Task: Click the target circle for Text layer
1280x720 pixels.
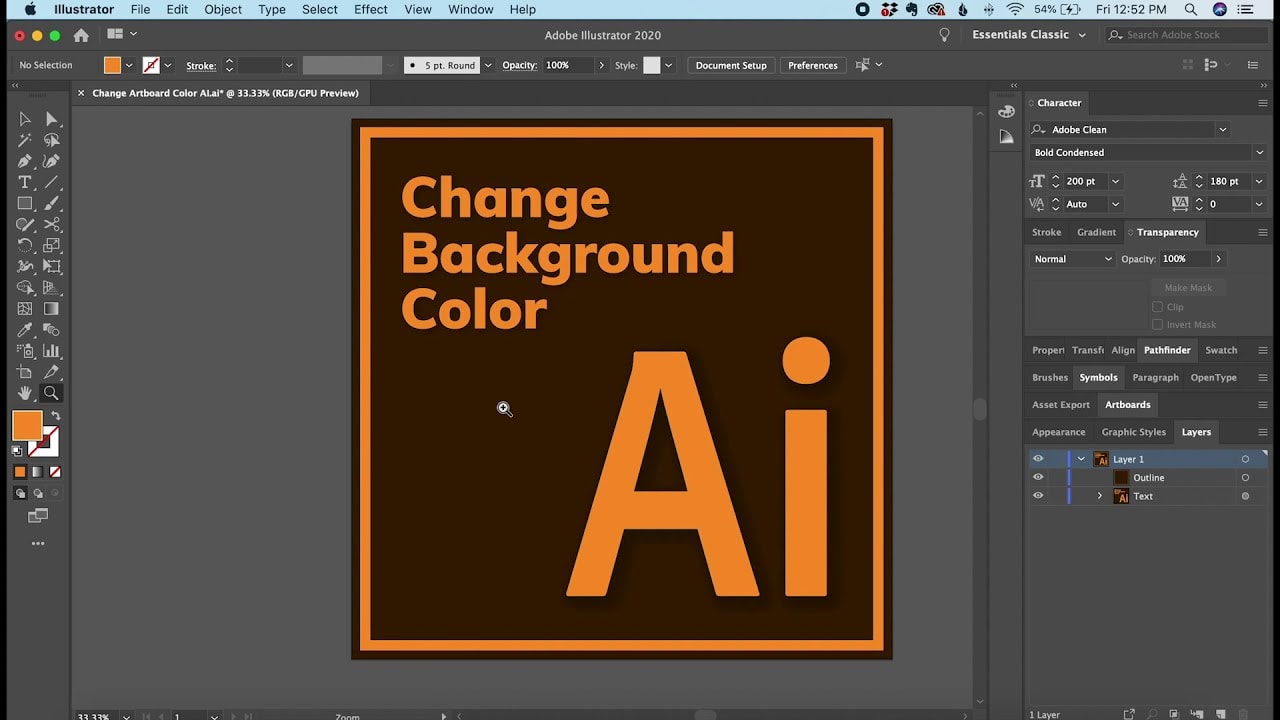Action: click(1245, 496)
